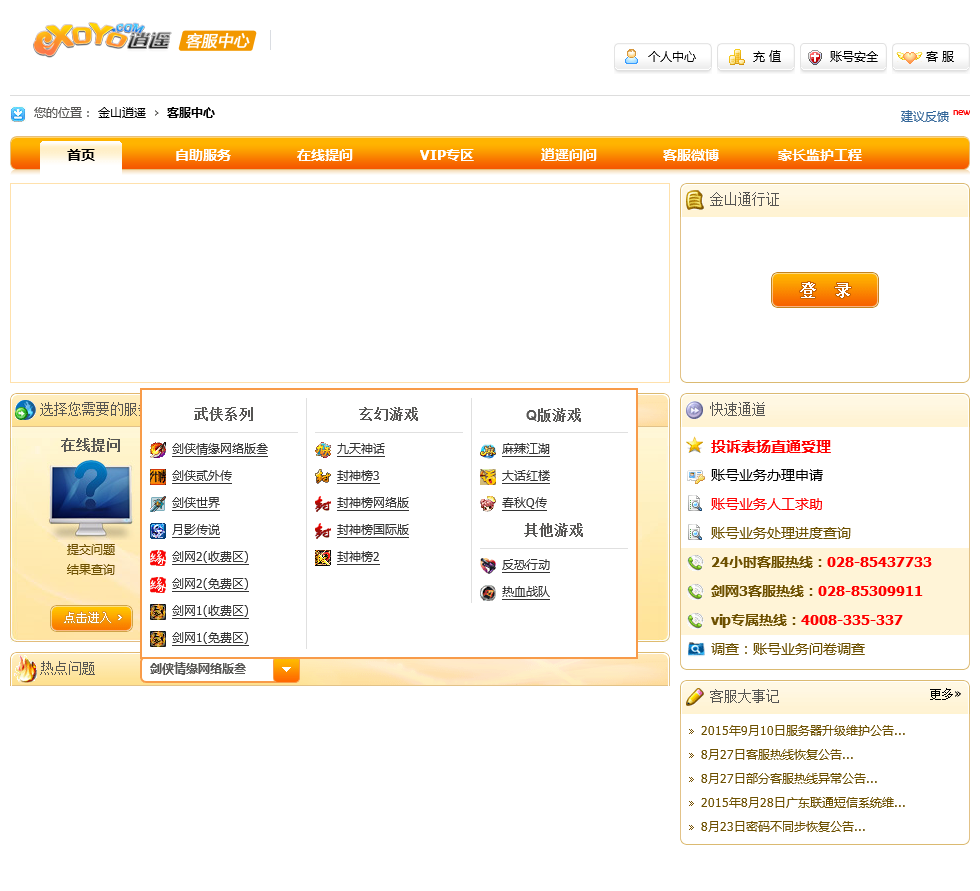980x891 pixels.
Task: Click the 剑侠情缘网络版叁 game icon
Action: tap(158, 449)
